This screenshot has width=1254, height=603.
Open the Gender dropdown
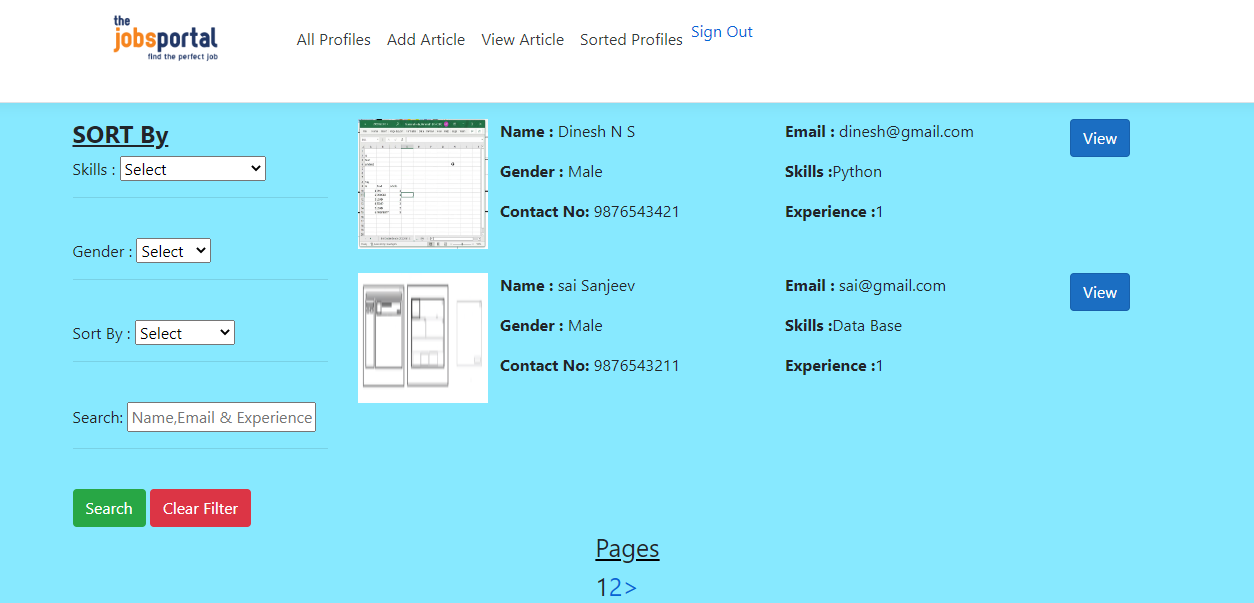[172, 250]
